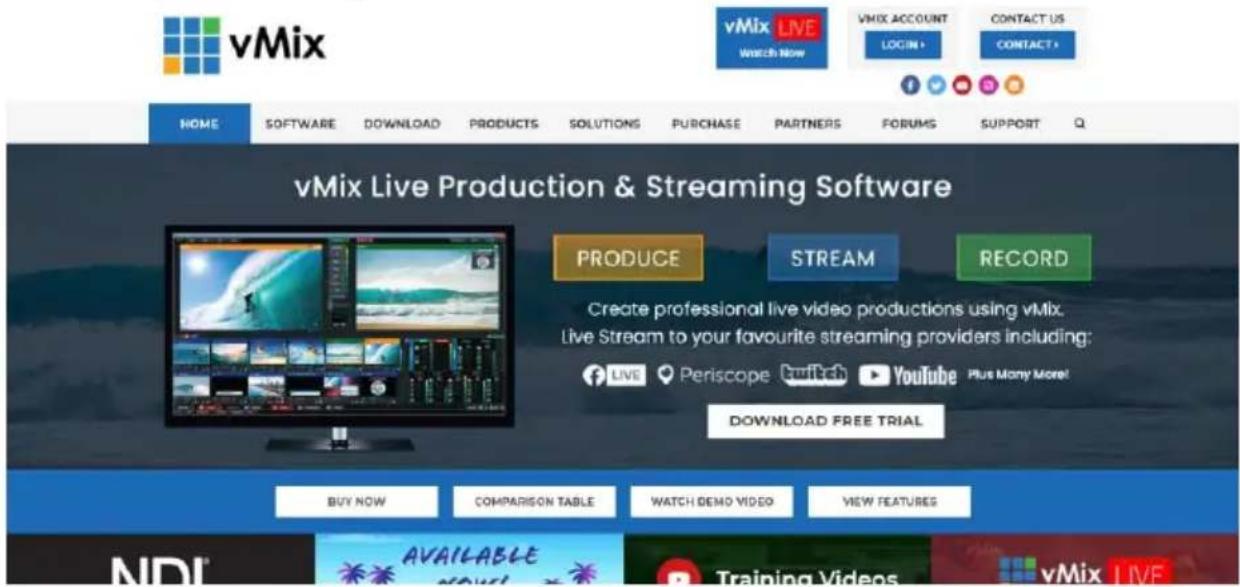
Task: Open the FORUMS menu item
Action: coord(909,124)
